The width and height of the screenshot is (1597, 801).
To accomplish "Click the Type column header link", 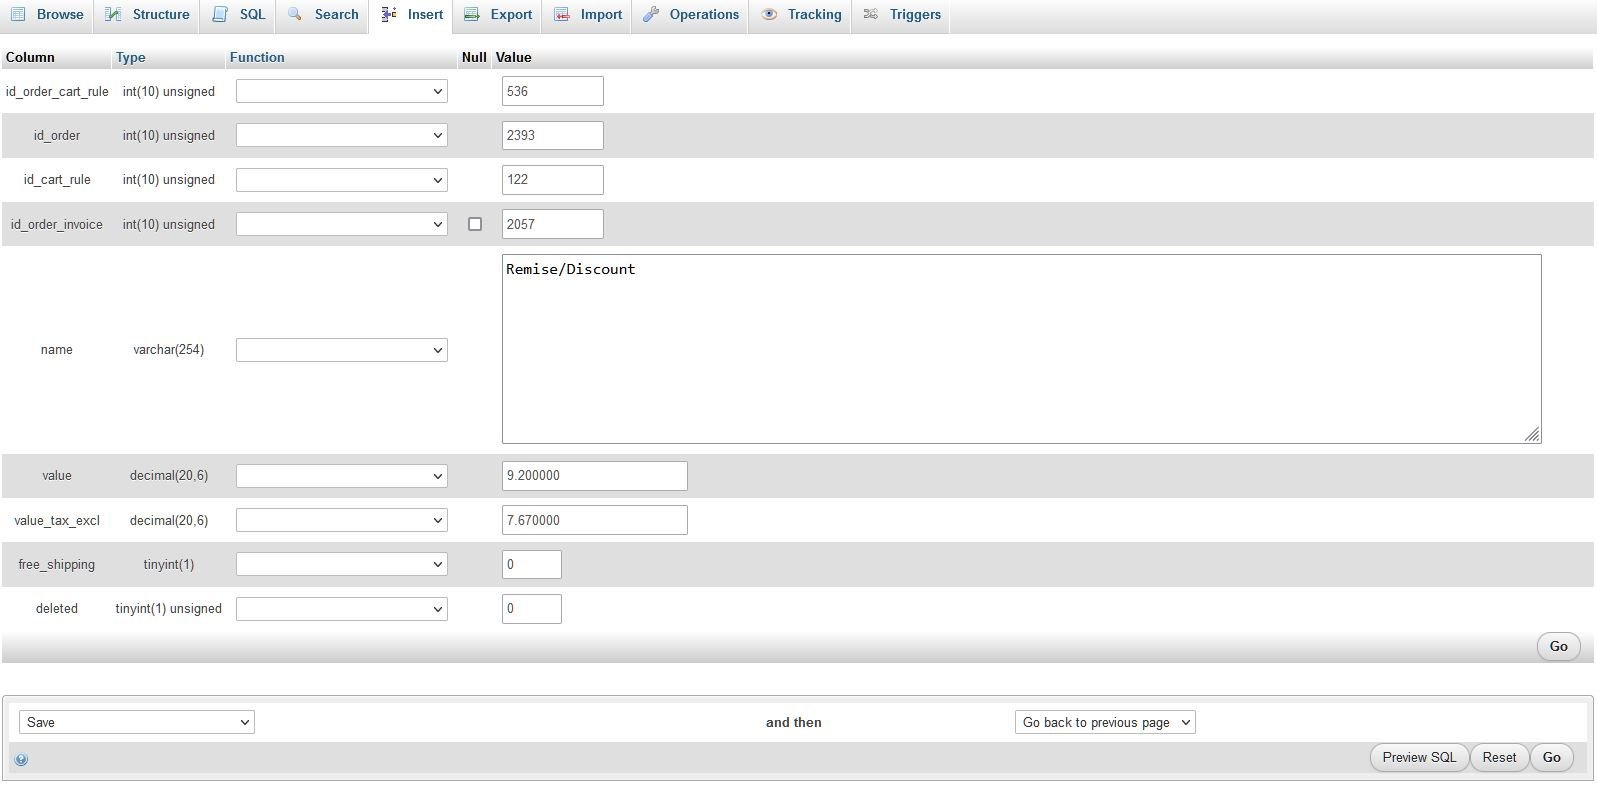I will point(131,57).
